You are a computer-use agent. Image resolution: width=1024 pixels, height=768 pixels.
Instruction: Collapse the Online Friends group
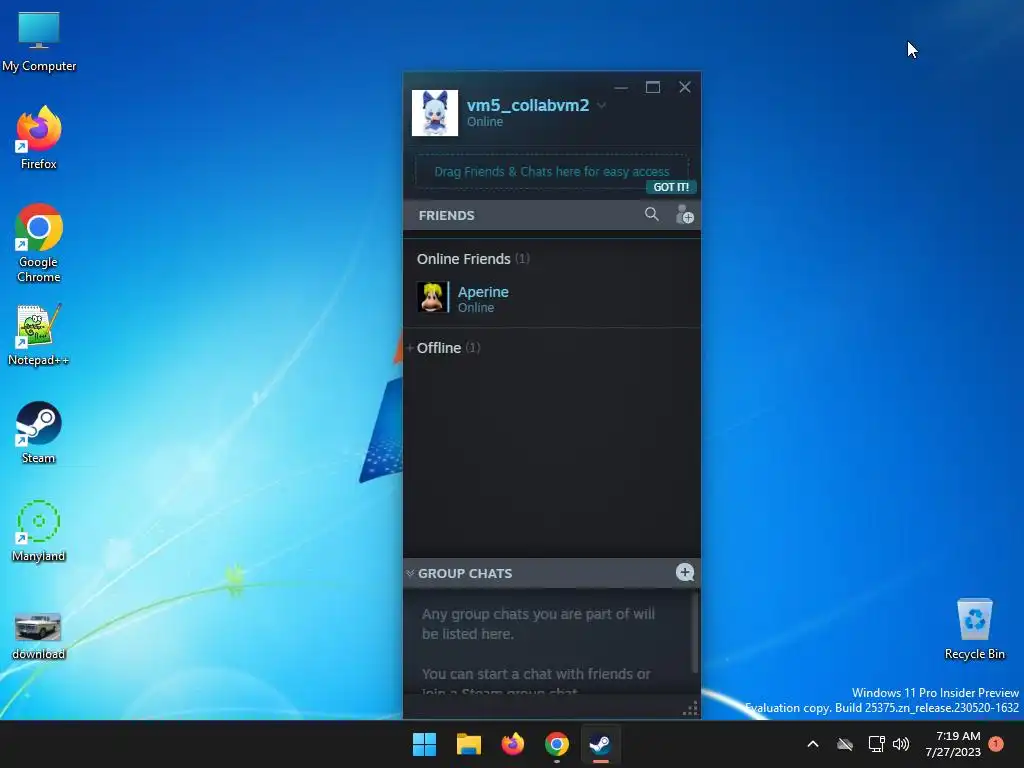pos(473,259)
